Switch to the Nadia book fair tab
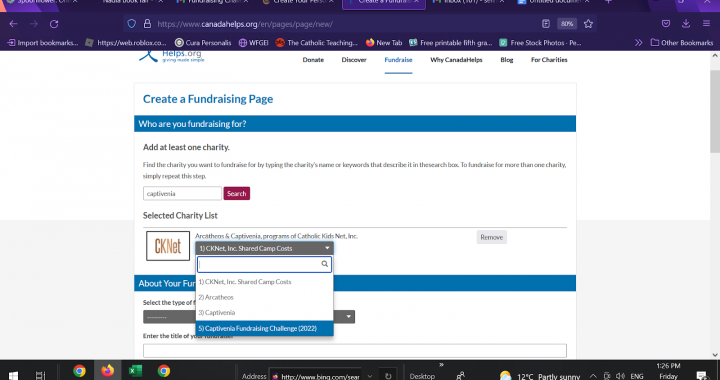The width and height of the screenshot is (720, 380). tap(129, 2)
